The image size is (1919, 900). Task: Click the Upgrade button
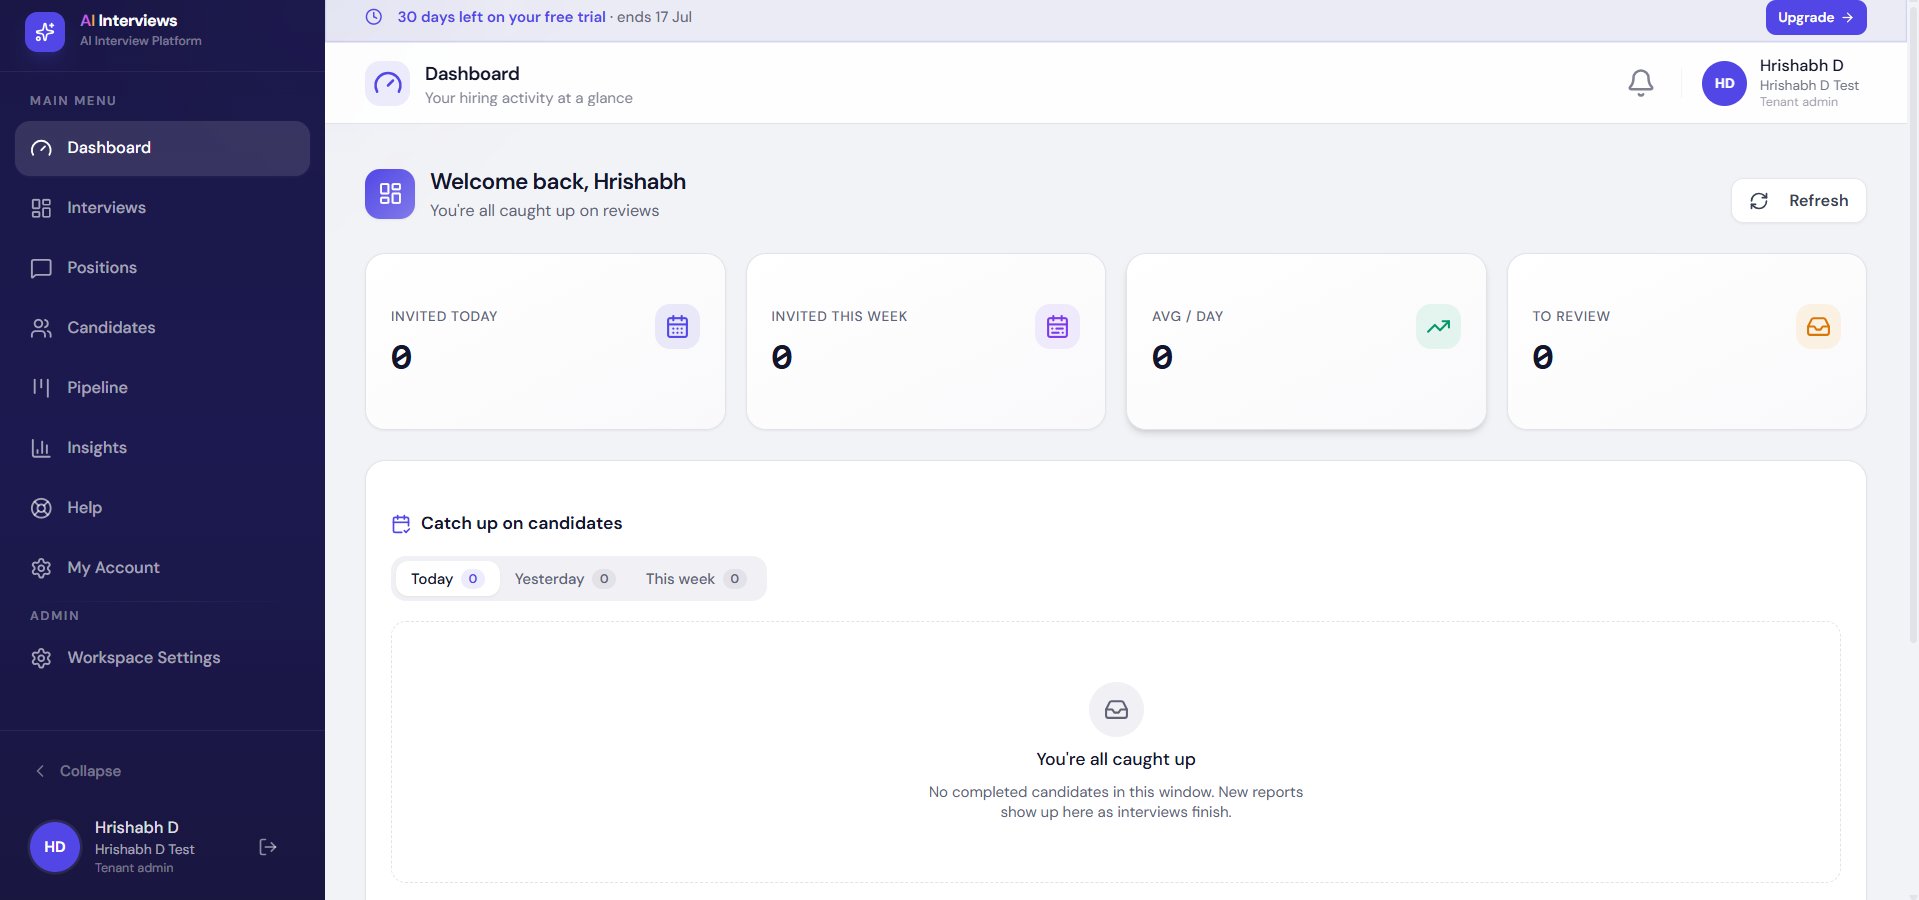[x=1816, y=18]
